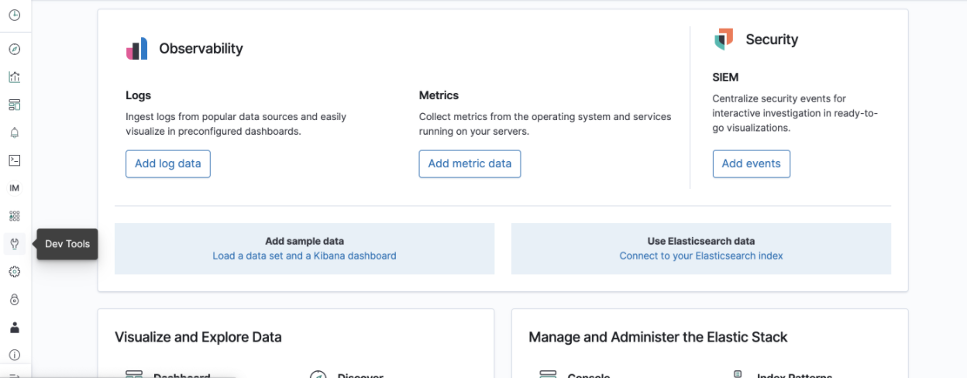Open Security lock icon in sidebar
This screenshot has width=968, height=379.
(x=15, y=299)
